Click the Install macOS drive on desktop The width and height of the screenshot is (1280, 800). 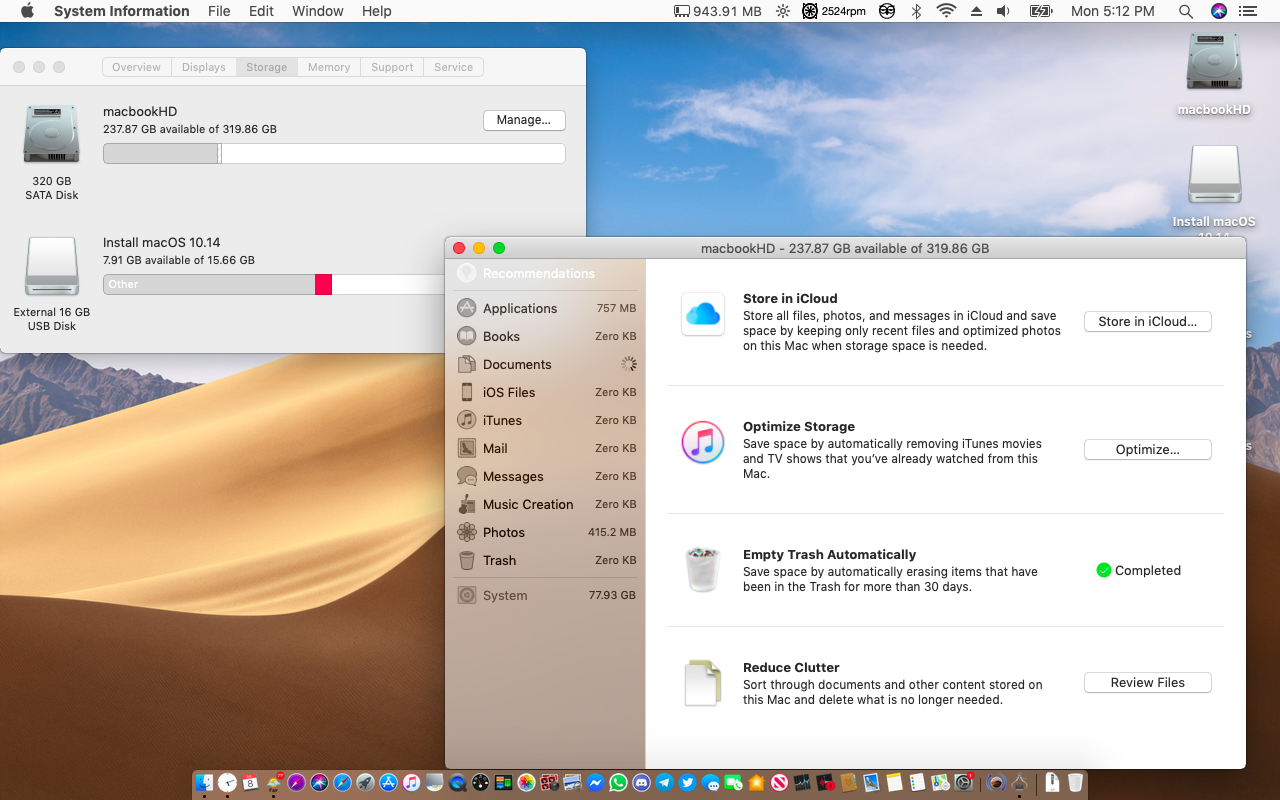pos(1214,176)
